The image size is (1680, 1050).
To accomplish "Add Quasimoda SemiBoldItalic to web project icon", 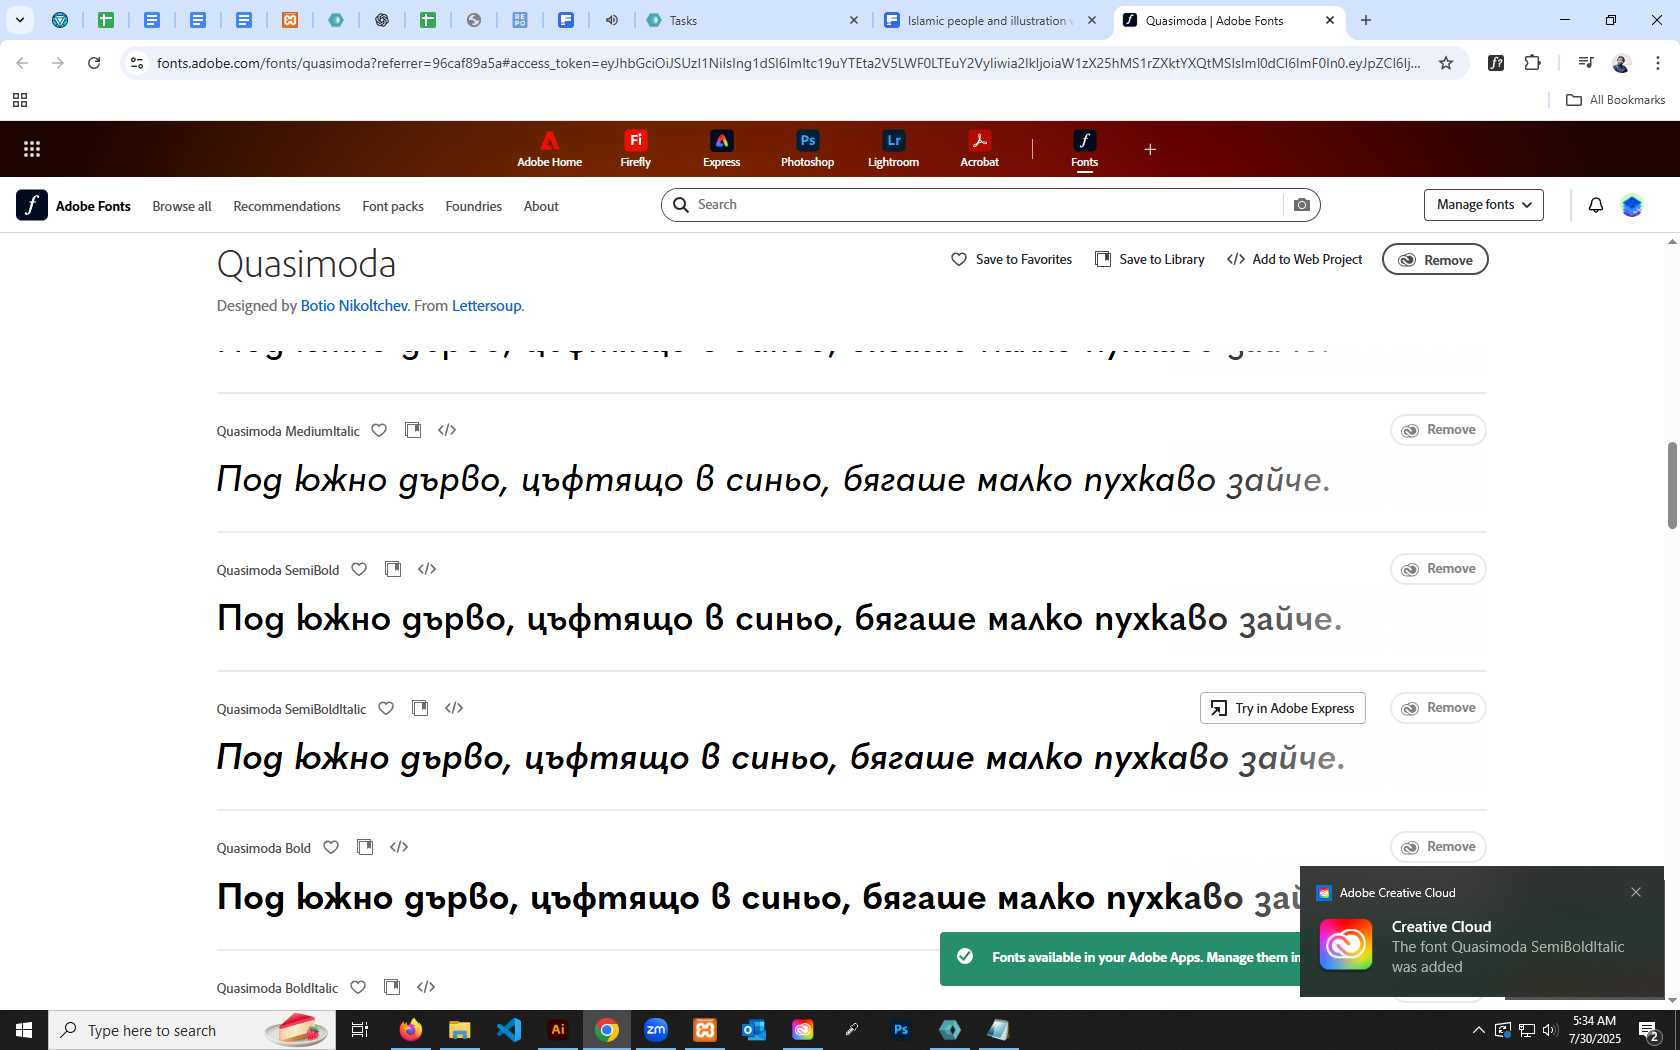I will 454,708.
